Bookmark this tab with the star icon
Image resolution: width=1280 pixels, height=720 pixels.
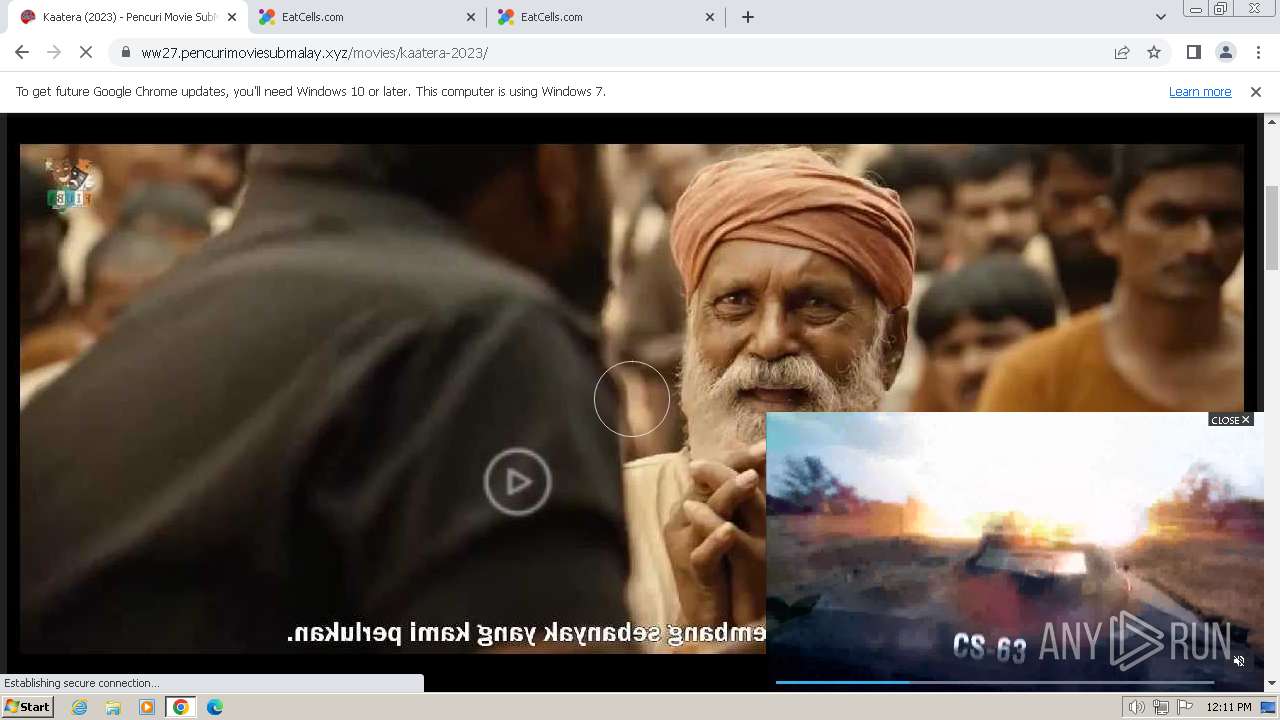pos(1154,53)
